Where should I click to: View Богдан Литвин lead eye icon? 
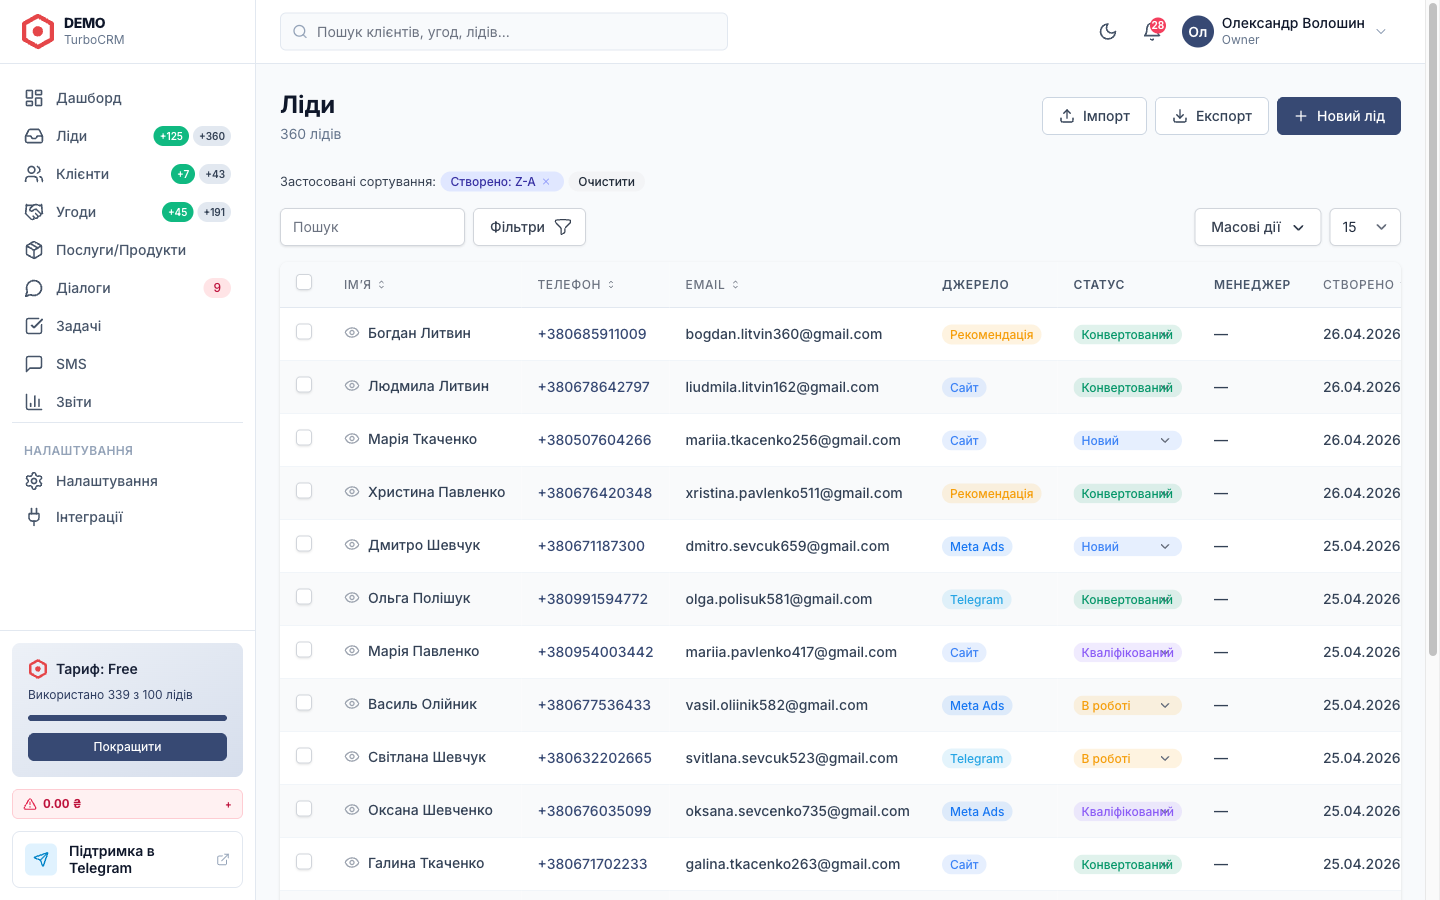tap(352, 333)
